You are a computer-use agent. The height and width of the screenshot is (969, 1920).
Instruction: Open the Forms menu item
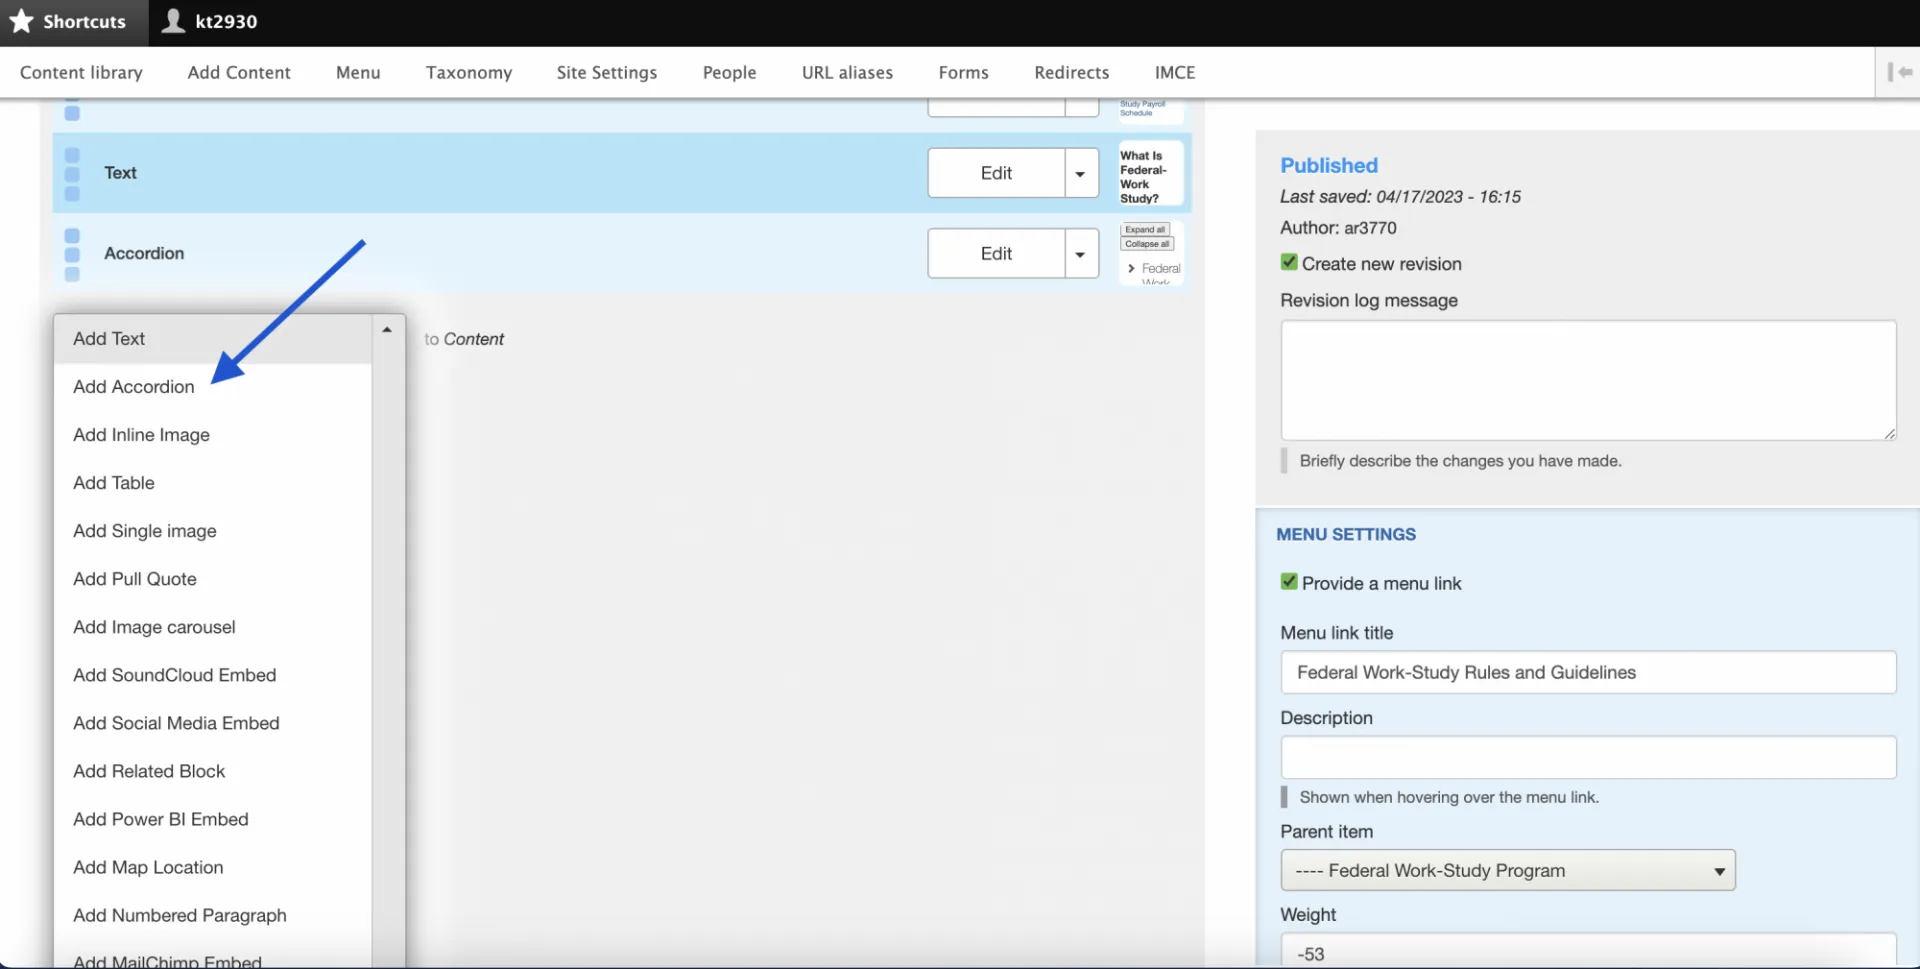click(963, 72)
